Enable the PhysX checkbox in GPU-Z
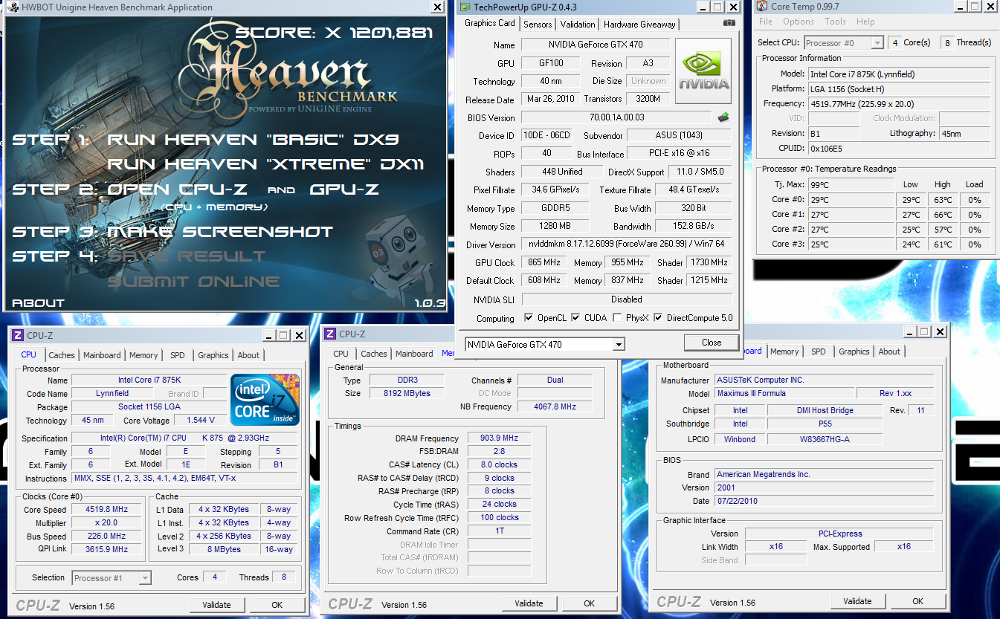 pos(617,317)
